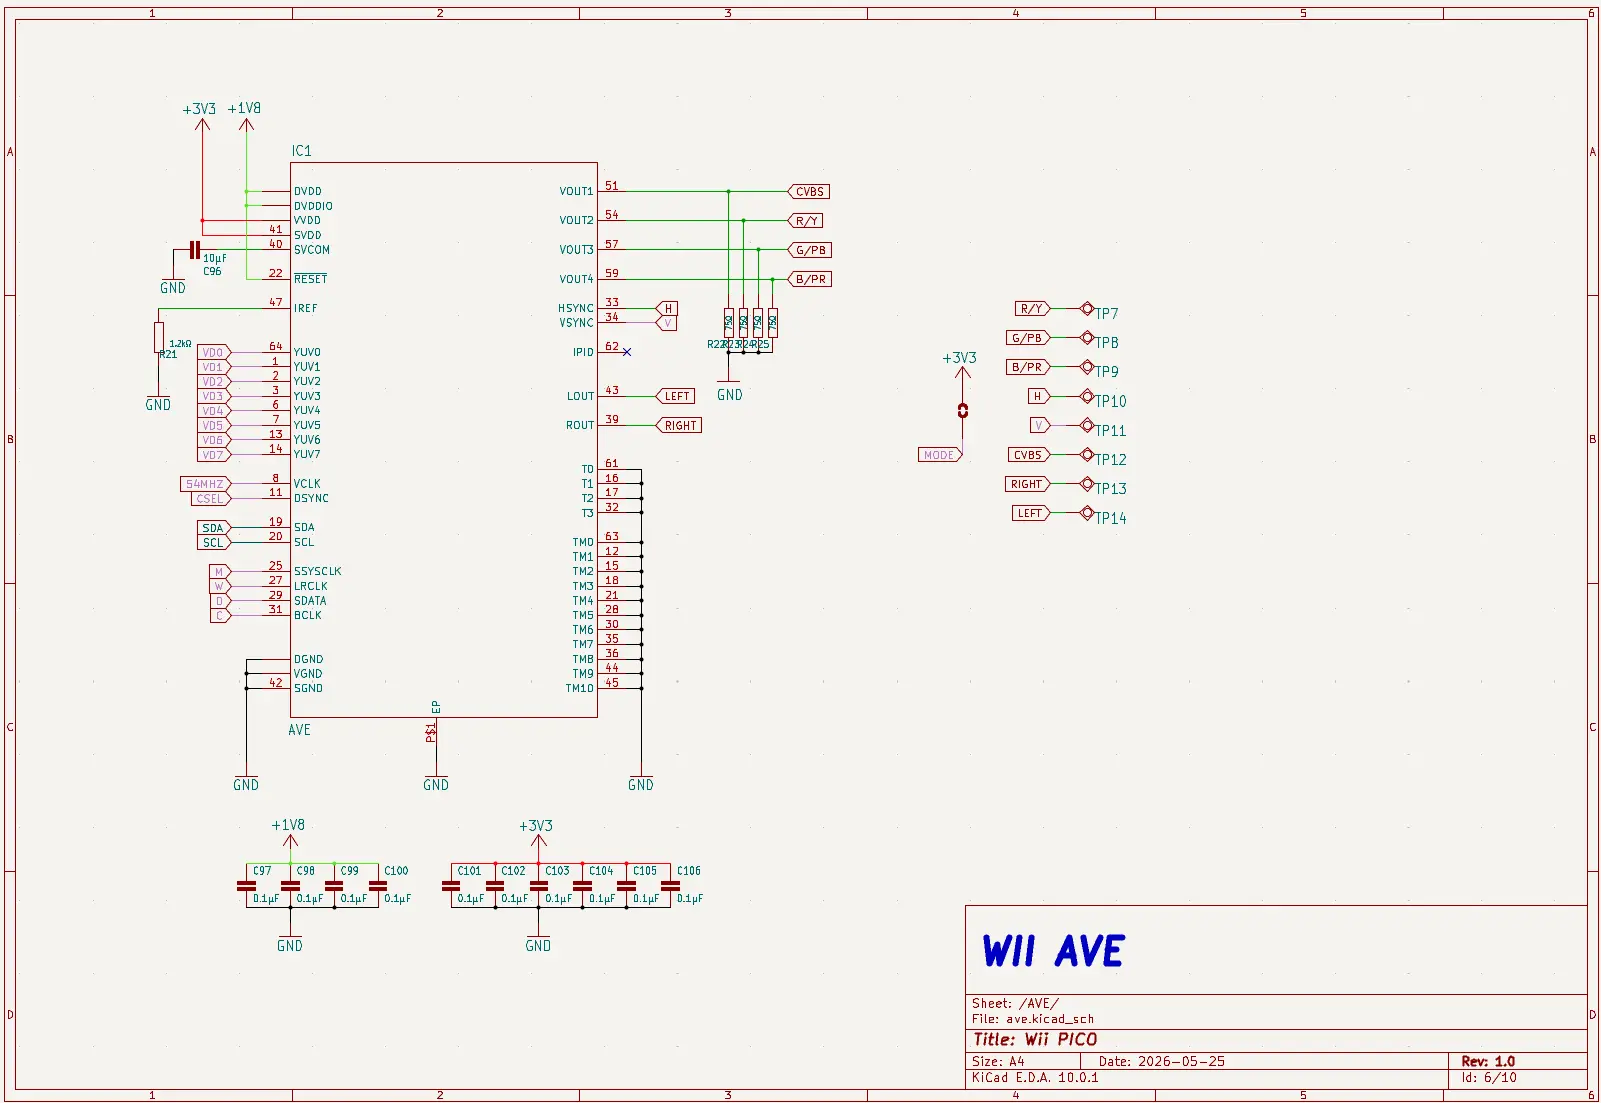Select the 54MHZ input label on VCLK

tap(206, 484)
